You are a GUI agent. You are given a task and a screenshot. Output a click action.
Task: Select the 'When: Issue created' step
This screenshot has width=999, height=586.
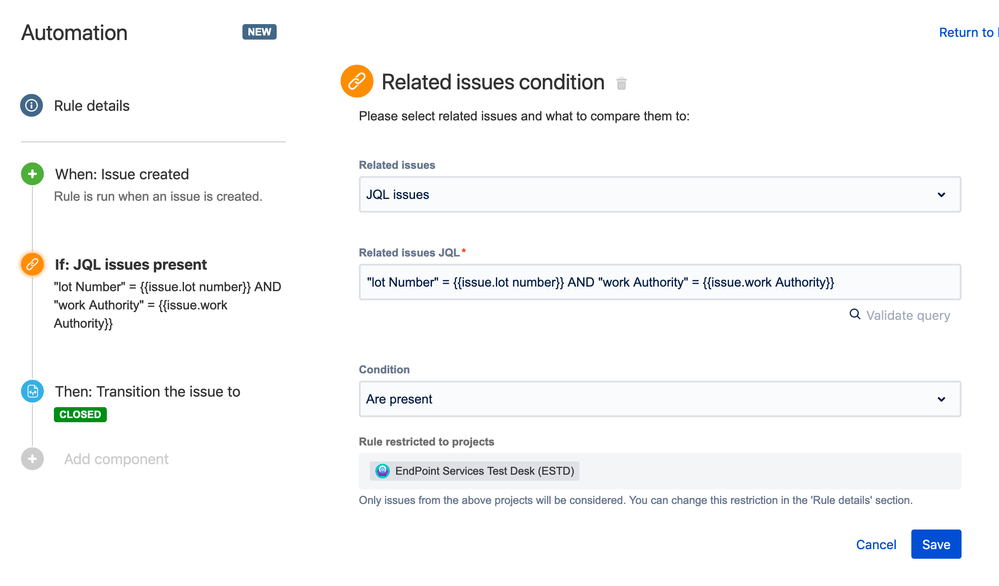click(122, 174)
